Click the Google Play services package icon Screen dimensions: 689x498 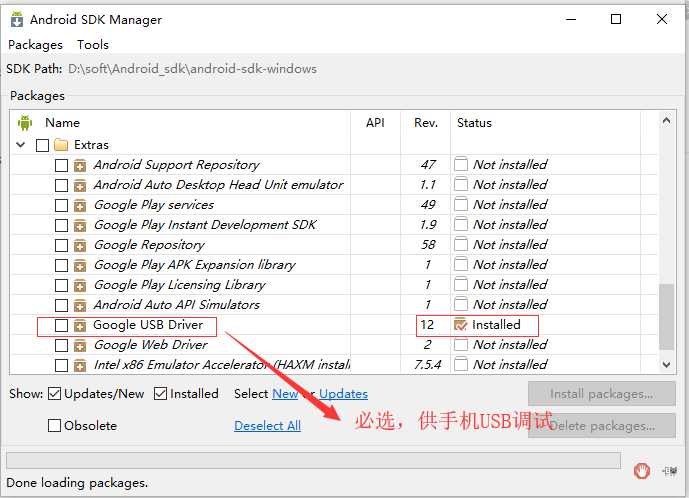[80, 205]
